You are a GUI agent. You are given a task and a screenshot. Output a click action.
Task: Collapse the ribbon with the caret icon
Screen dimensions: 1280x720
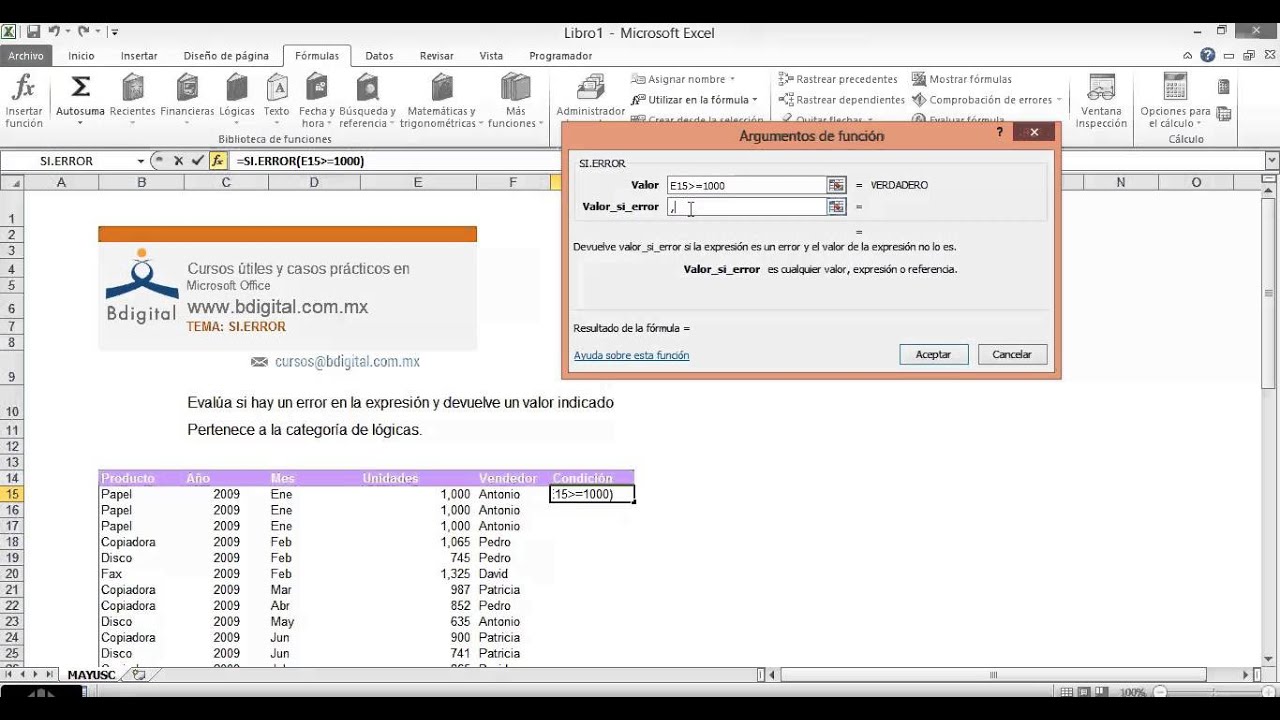tap(1187, 56)
